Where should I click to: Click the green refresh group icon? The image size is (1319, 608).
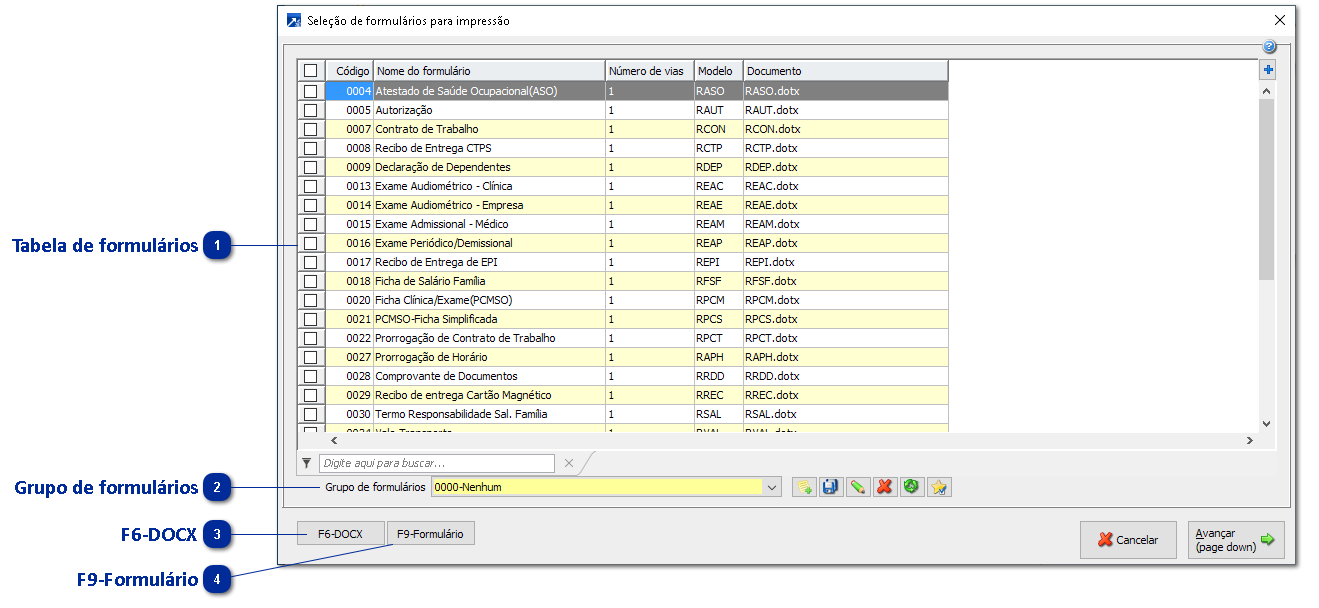911,487
